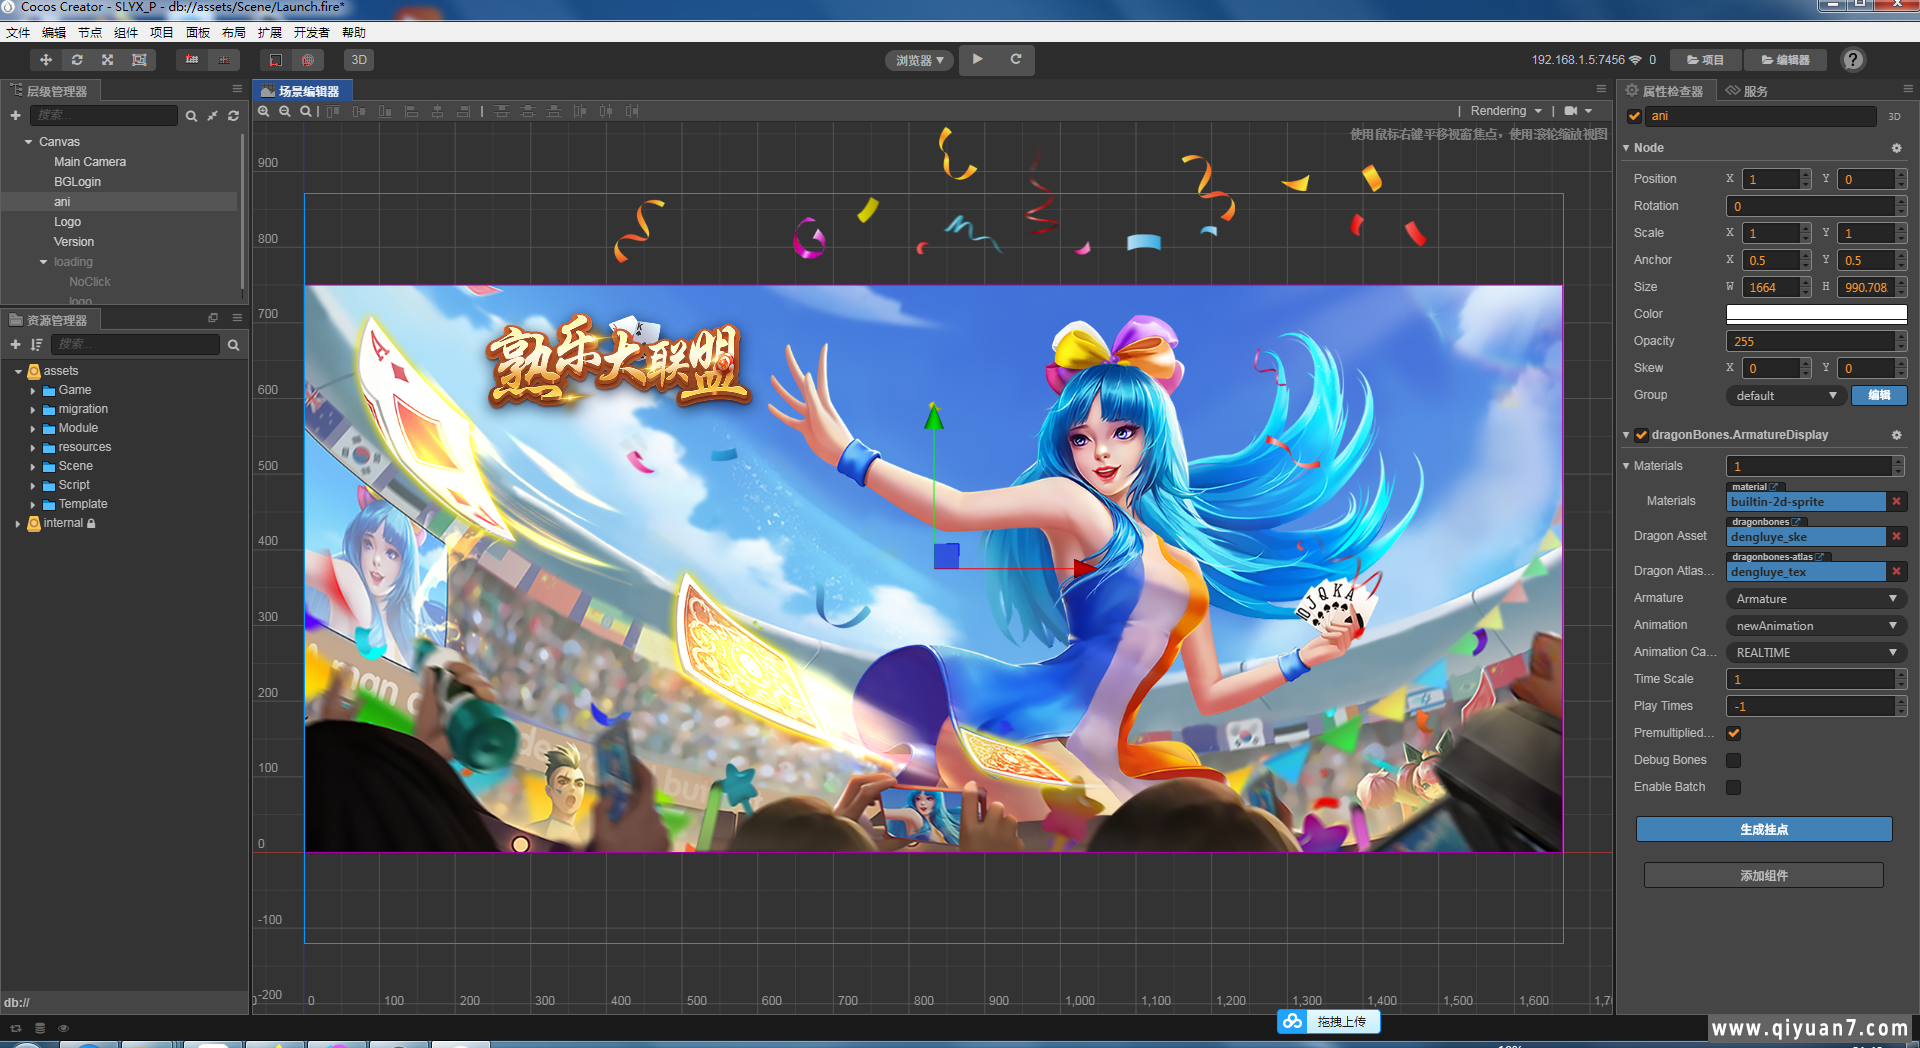Refresh the hierarchy panel

pyautogui.click(x=233, y=116)
